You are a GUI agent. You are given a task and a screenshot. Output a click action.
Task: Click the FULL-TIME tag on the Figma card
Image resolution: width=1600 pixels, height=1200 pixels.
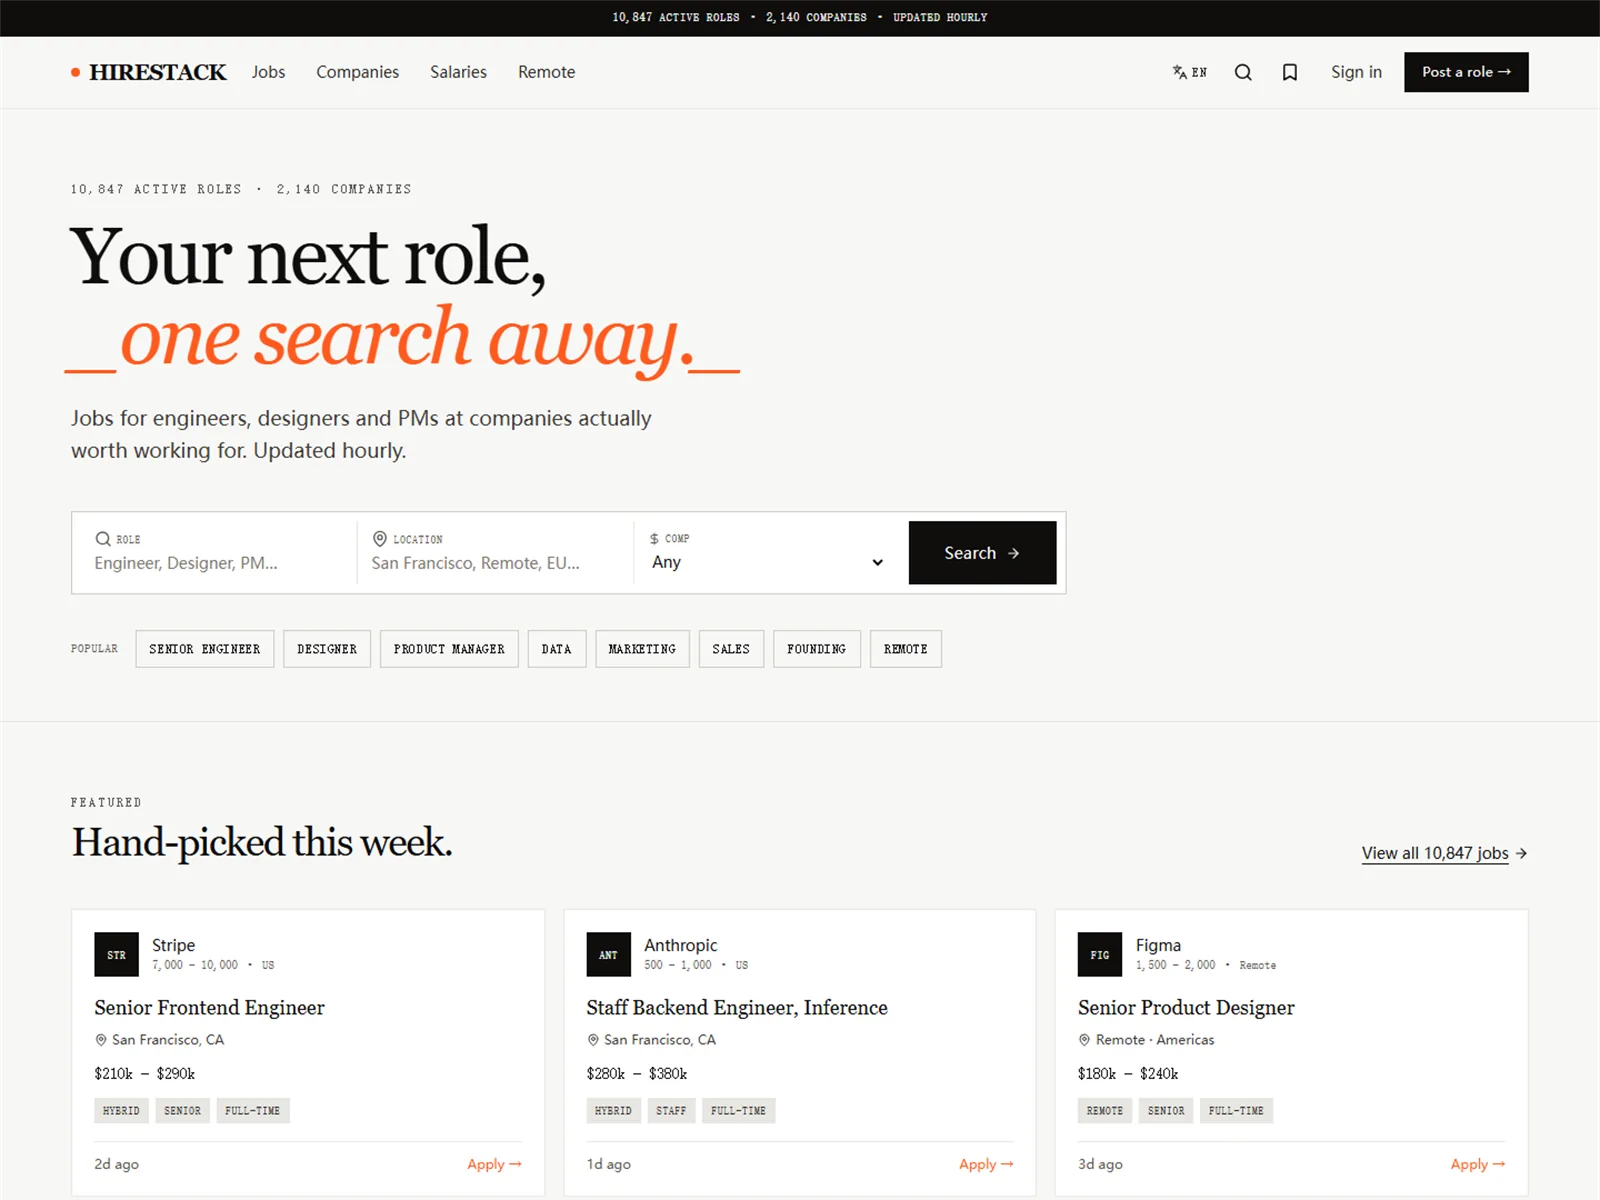click(x=1236, y=1111)
